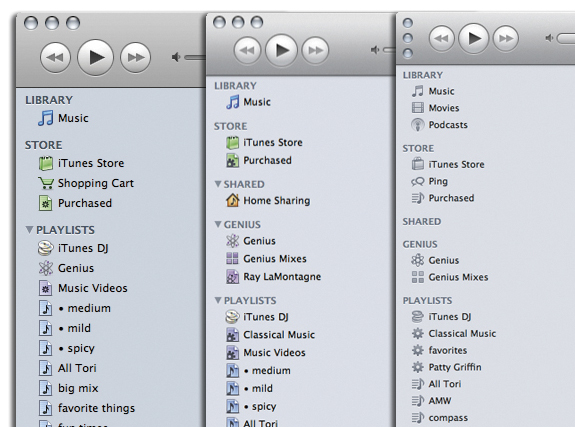Click Genius atom icon in middle window

click(x=232, y=241)
